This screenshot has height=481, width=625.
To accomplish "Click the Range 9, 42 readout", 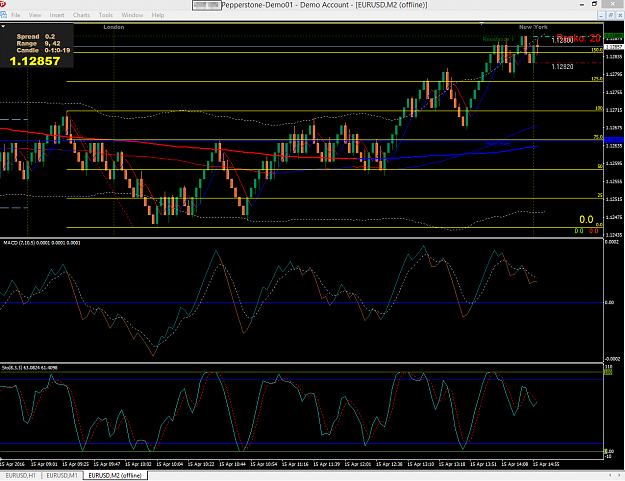I will click(x=38, y=43).
